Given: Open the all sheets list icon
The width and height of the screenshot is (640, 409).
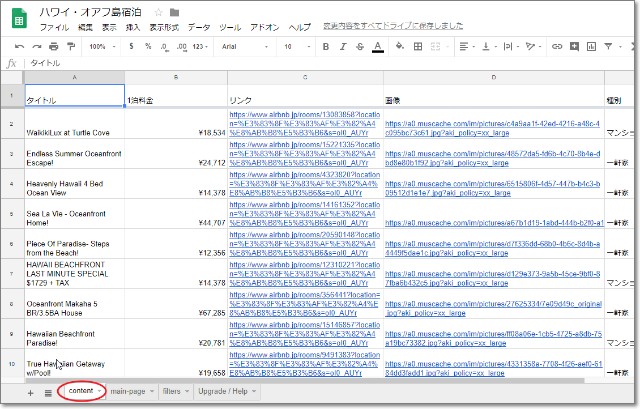Looking at the screenshot, I should click(47, 391).
